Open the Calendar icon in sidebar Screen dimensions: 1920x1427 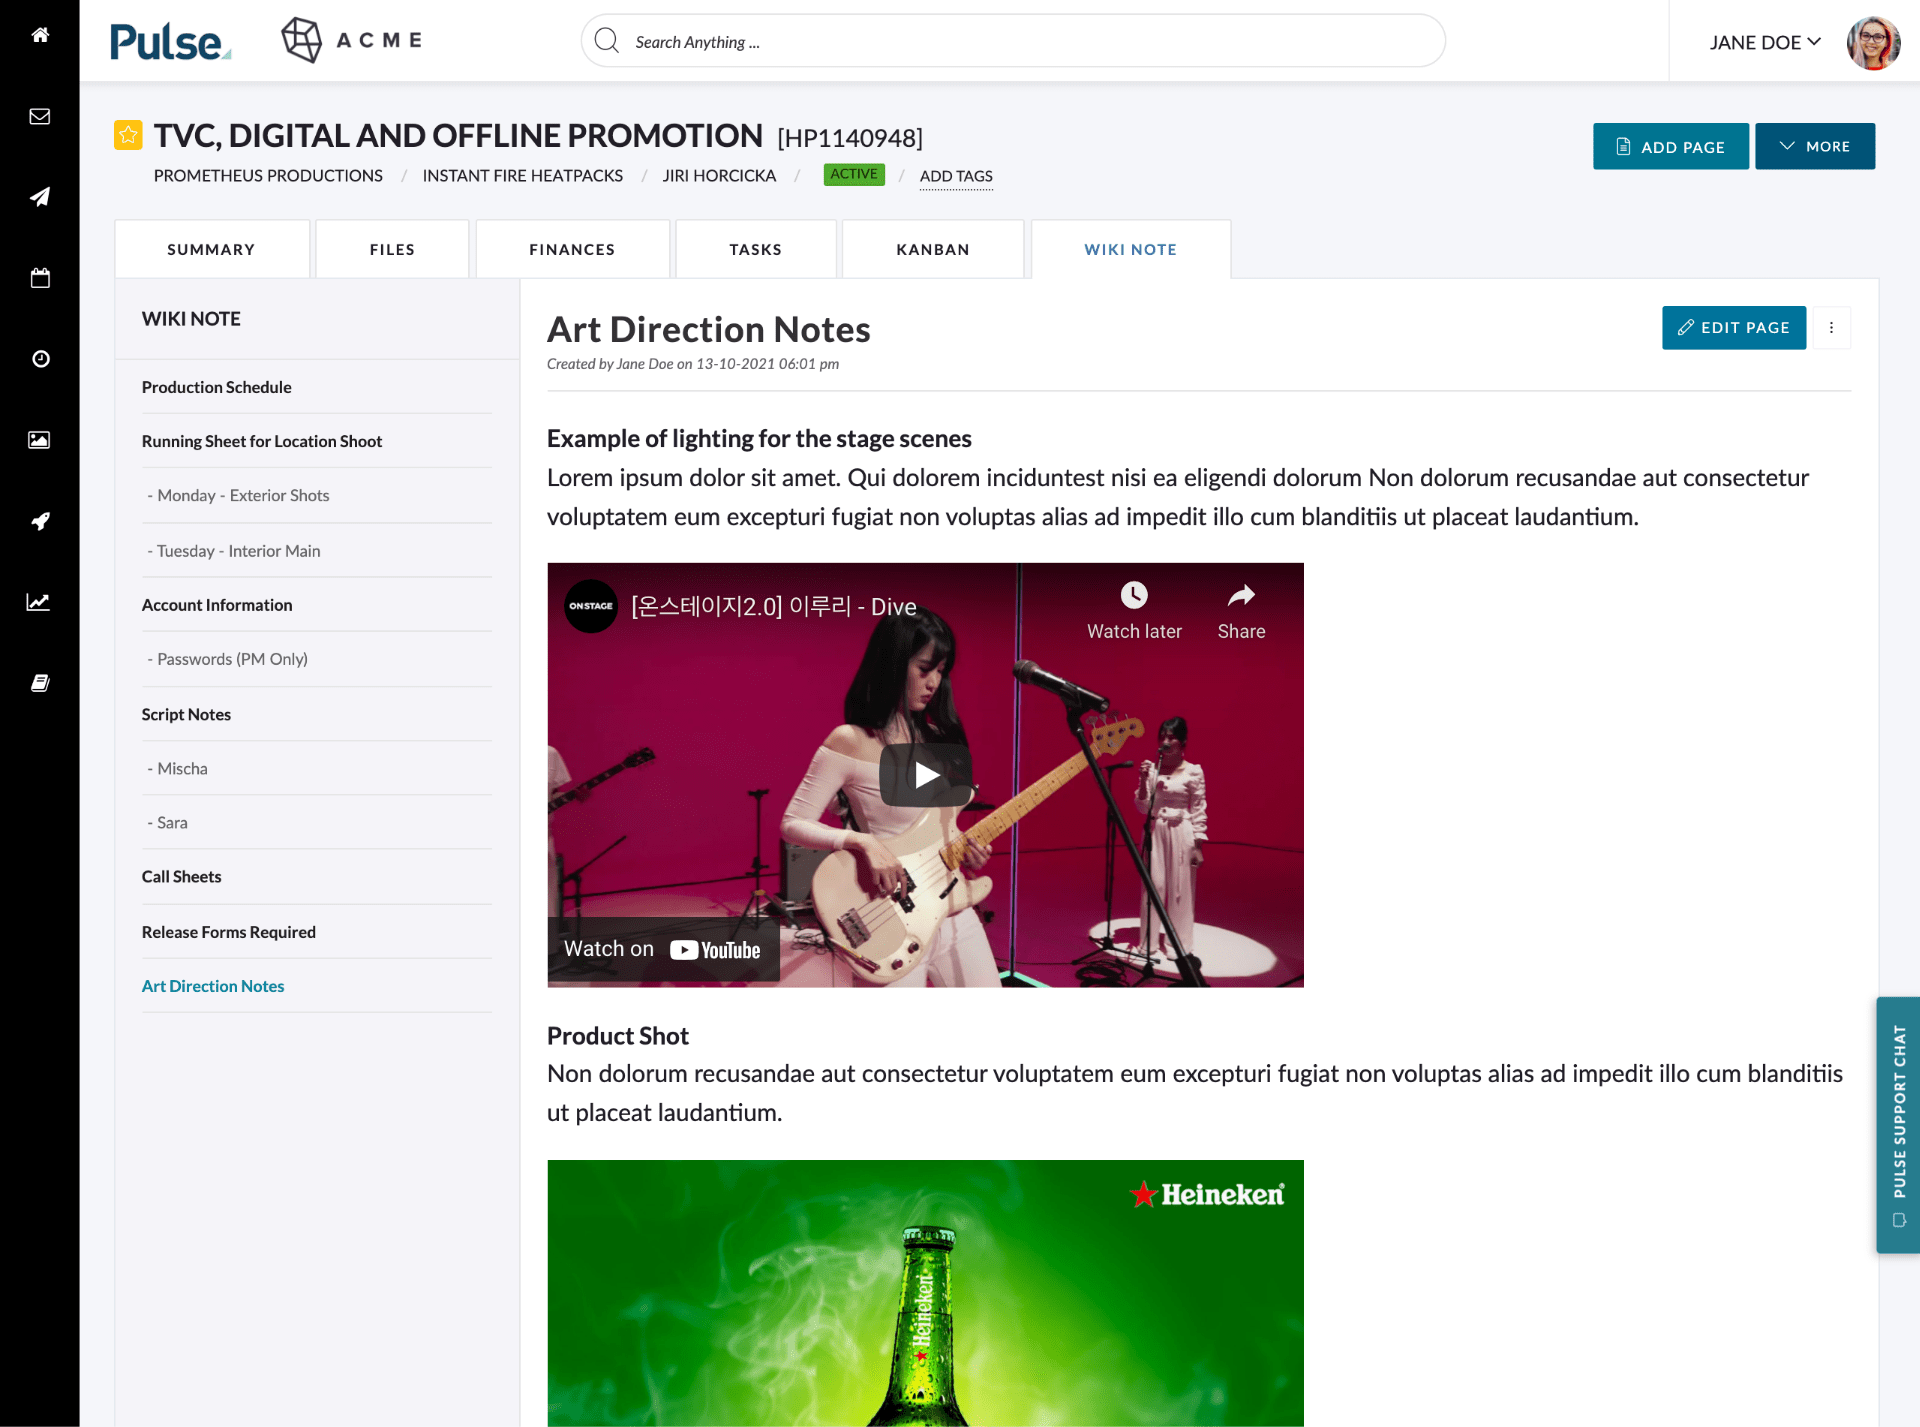[x=40, y=278]
